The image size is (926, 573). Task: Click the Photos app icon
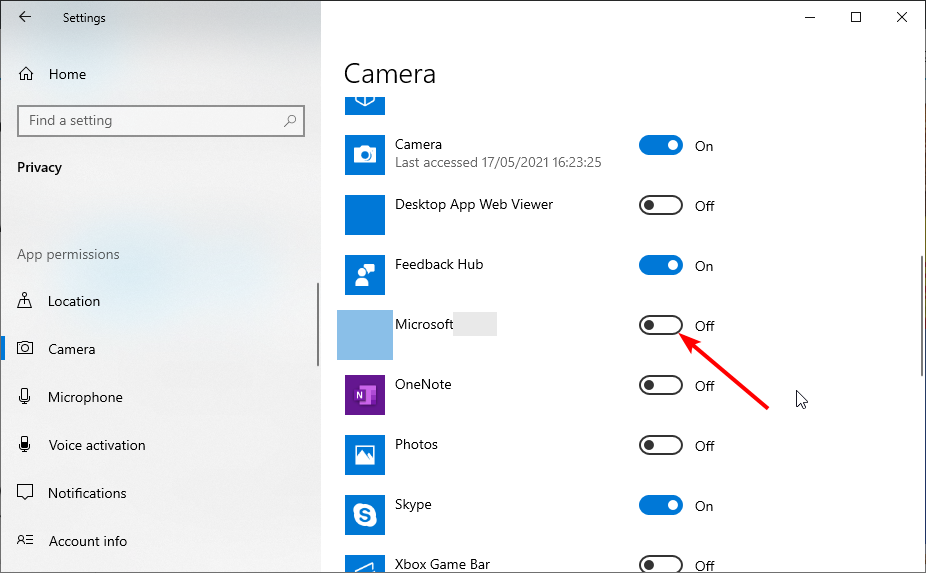(x=365, y=454)
